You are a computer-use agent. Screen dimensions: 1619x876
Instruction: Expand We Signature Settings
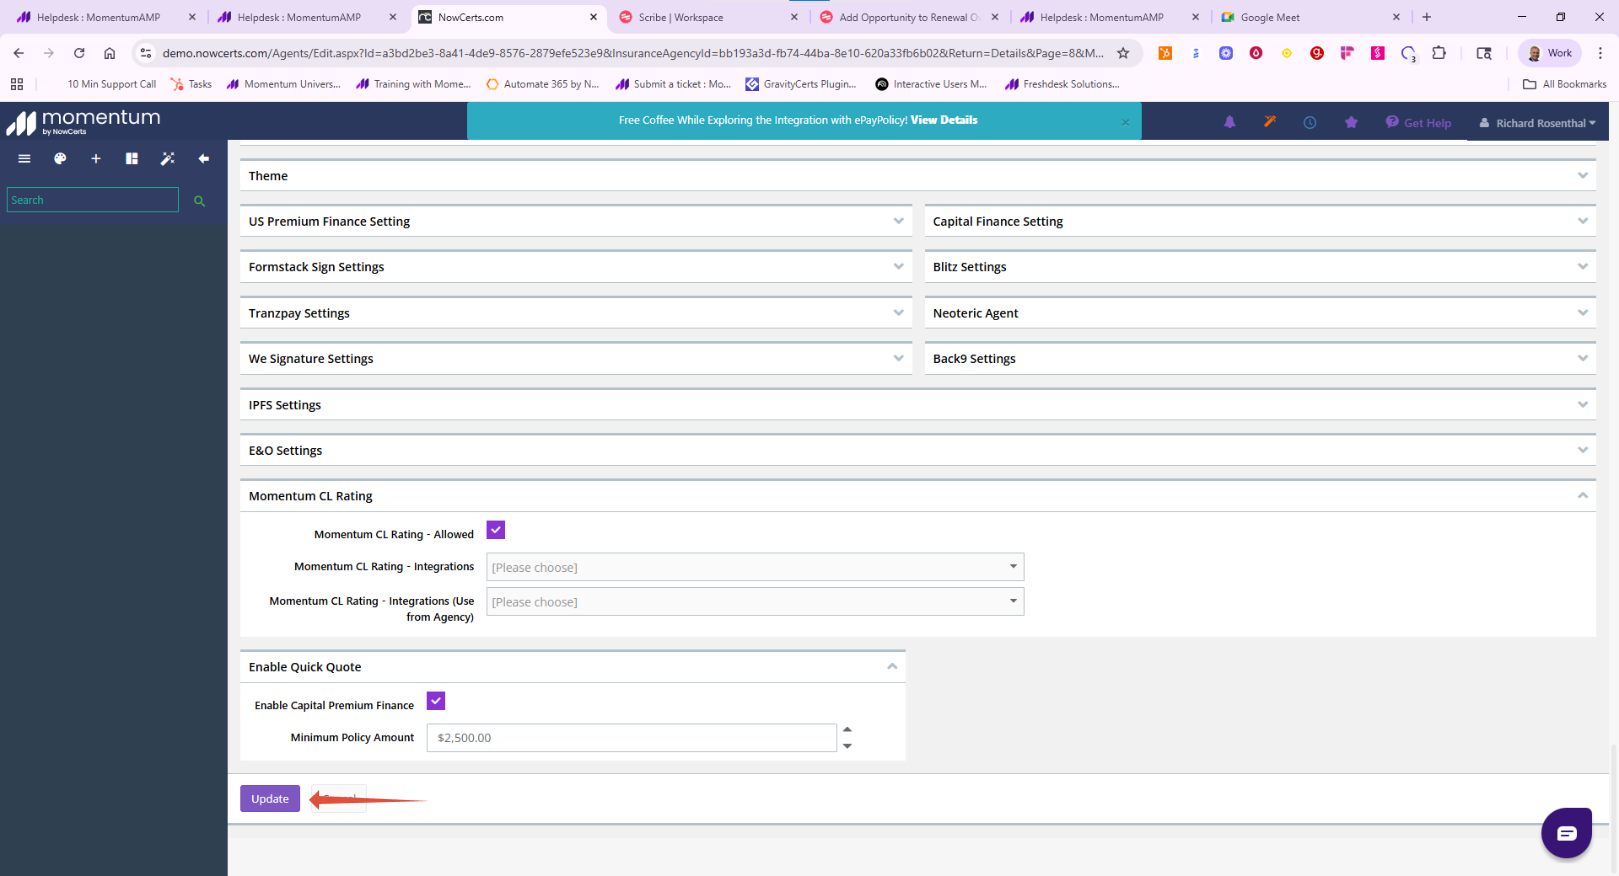pos(576,359)
